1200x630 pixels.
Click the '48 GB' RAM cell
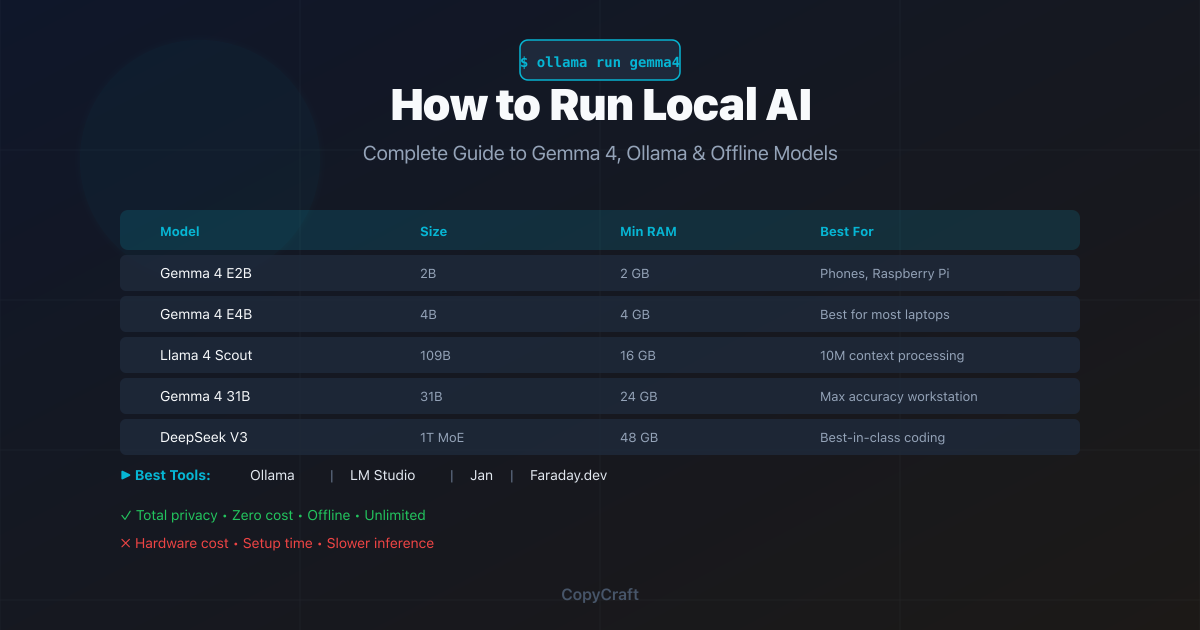tap(639, 437)
